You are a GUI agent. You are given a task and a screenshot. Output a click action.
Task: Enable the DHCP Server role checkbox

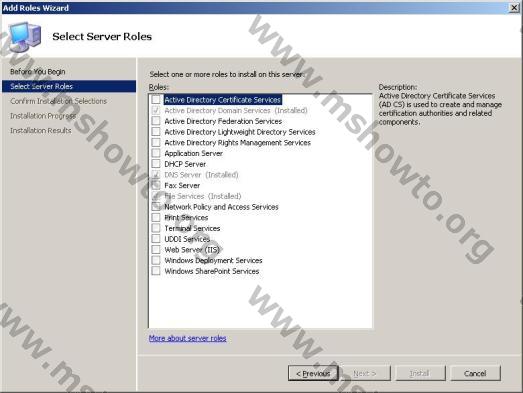pos(156,164)
